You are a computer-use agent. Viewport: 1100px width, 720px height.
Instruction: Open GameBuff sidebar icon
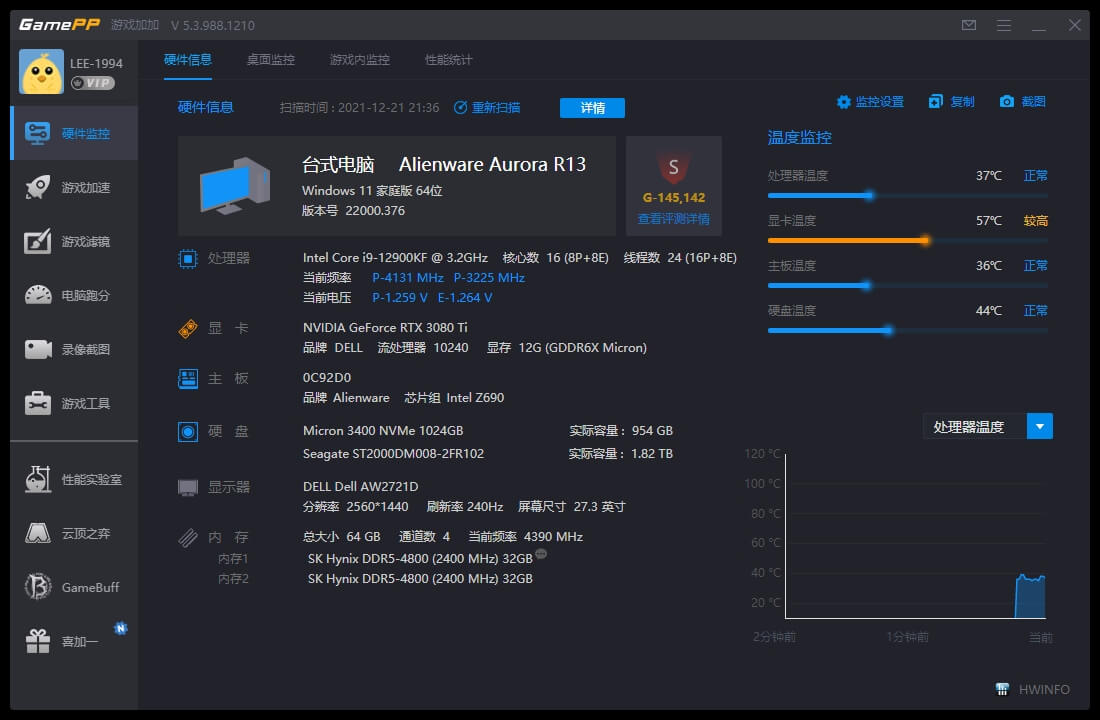[x=37, y=587]
